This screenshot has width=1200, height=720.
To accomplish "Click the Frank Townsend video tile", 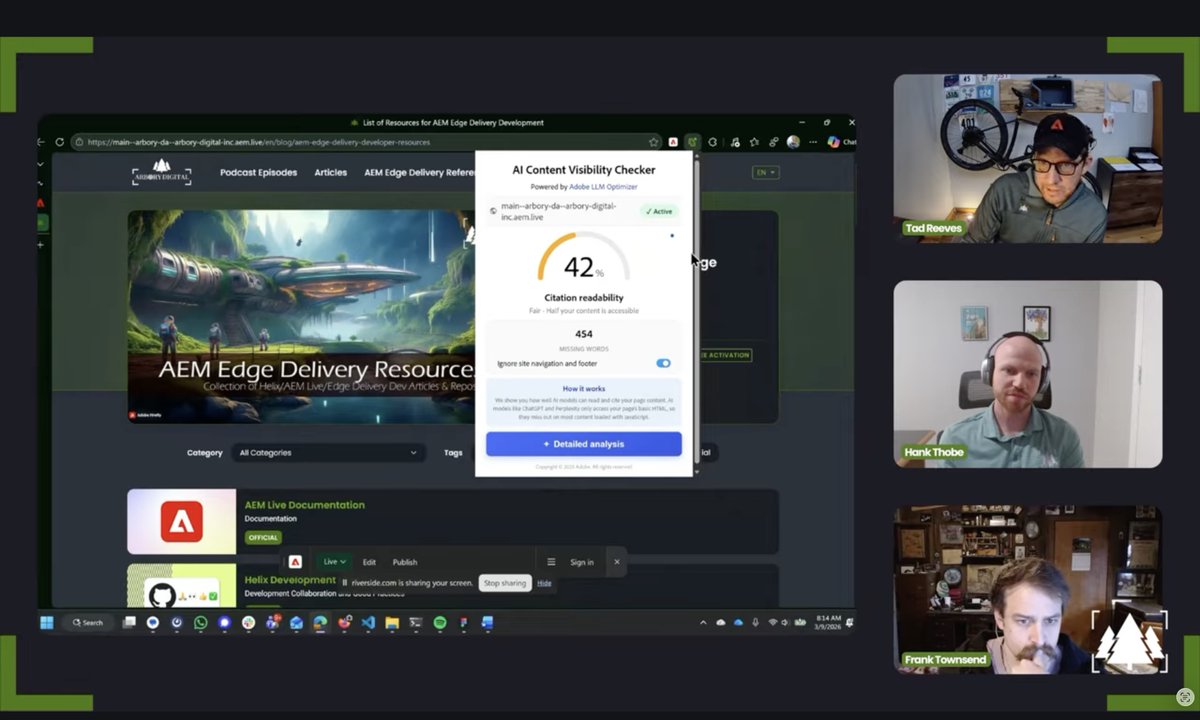I will [1028, 589].
